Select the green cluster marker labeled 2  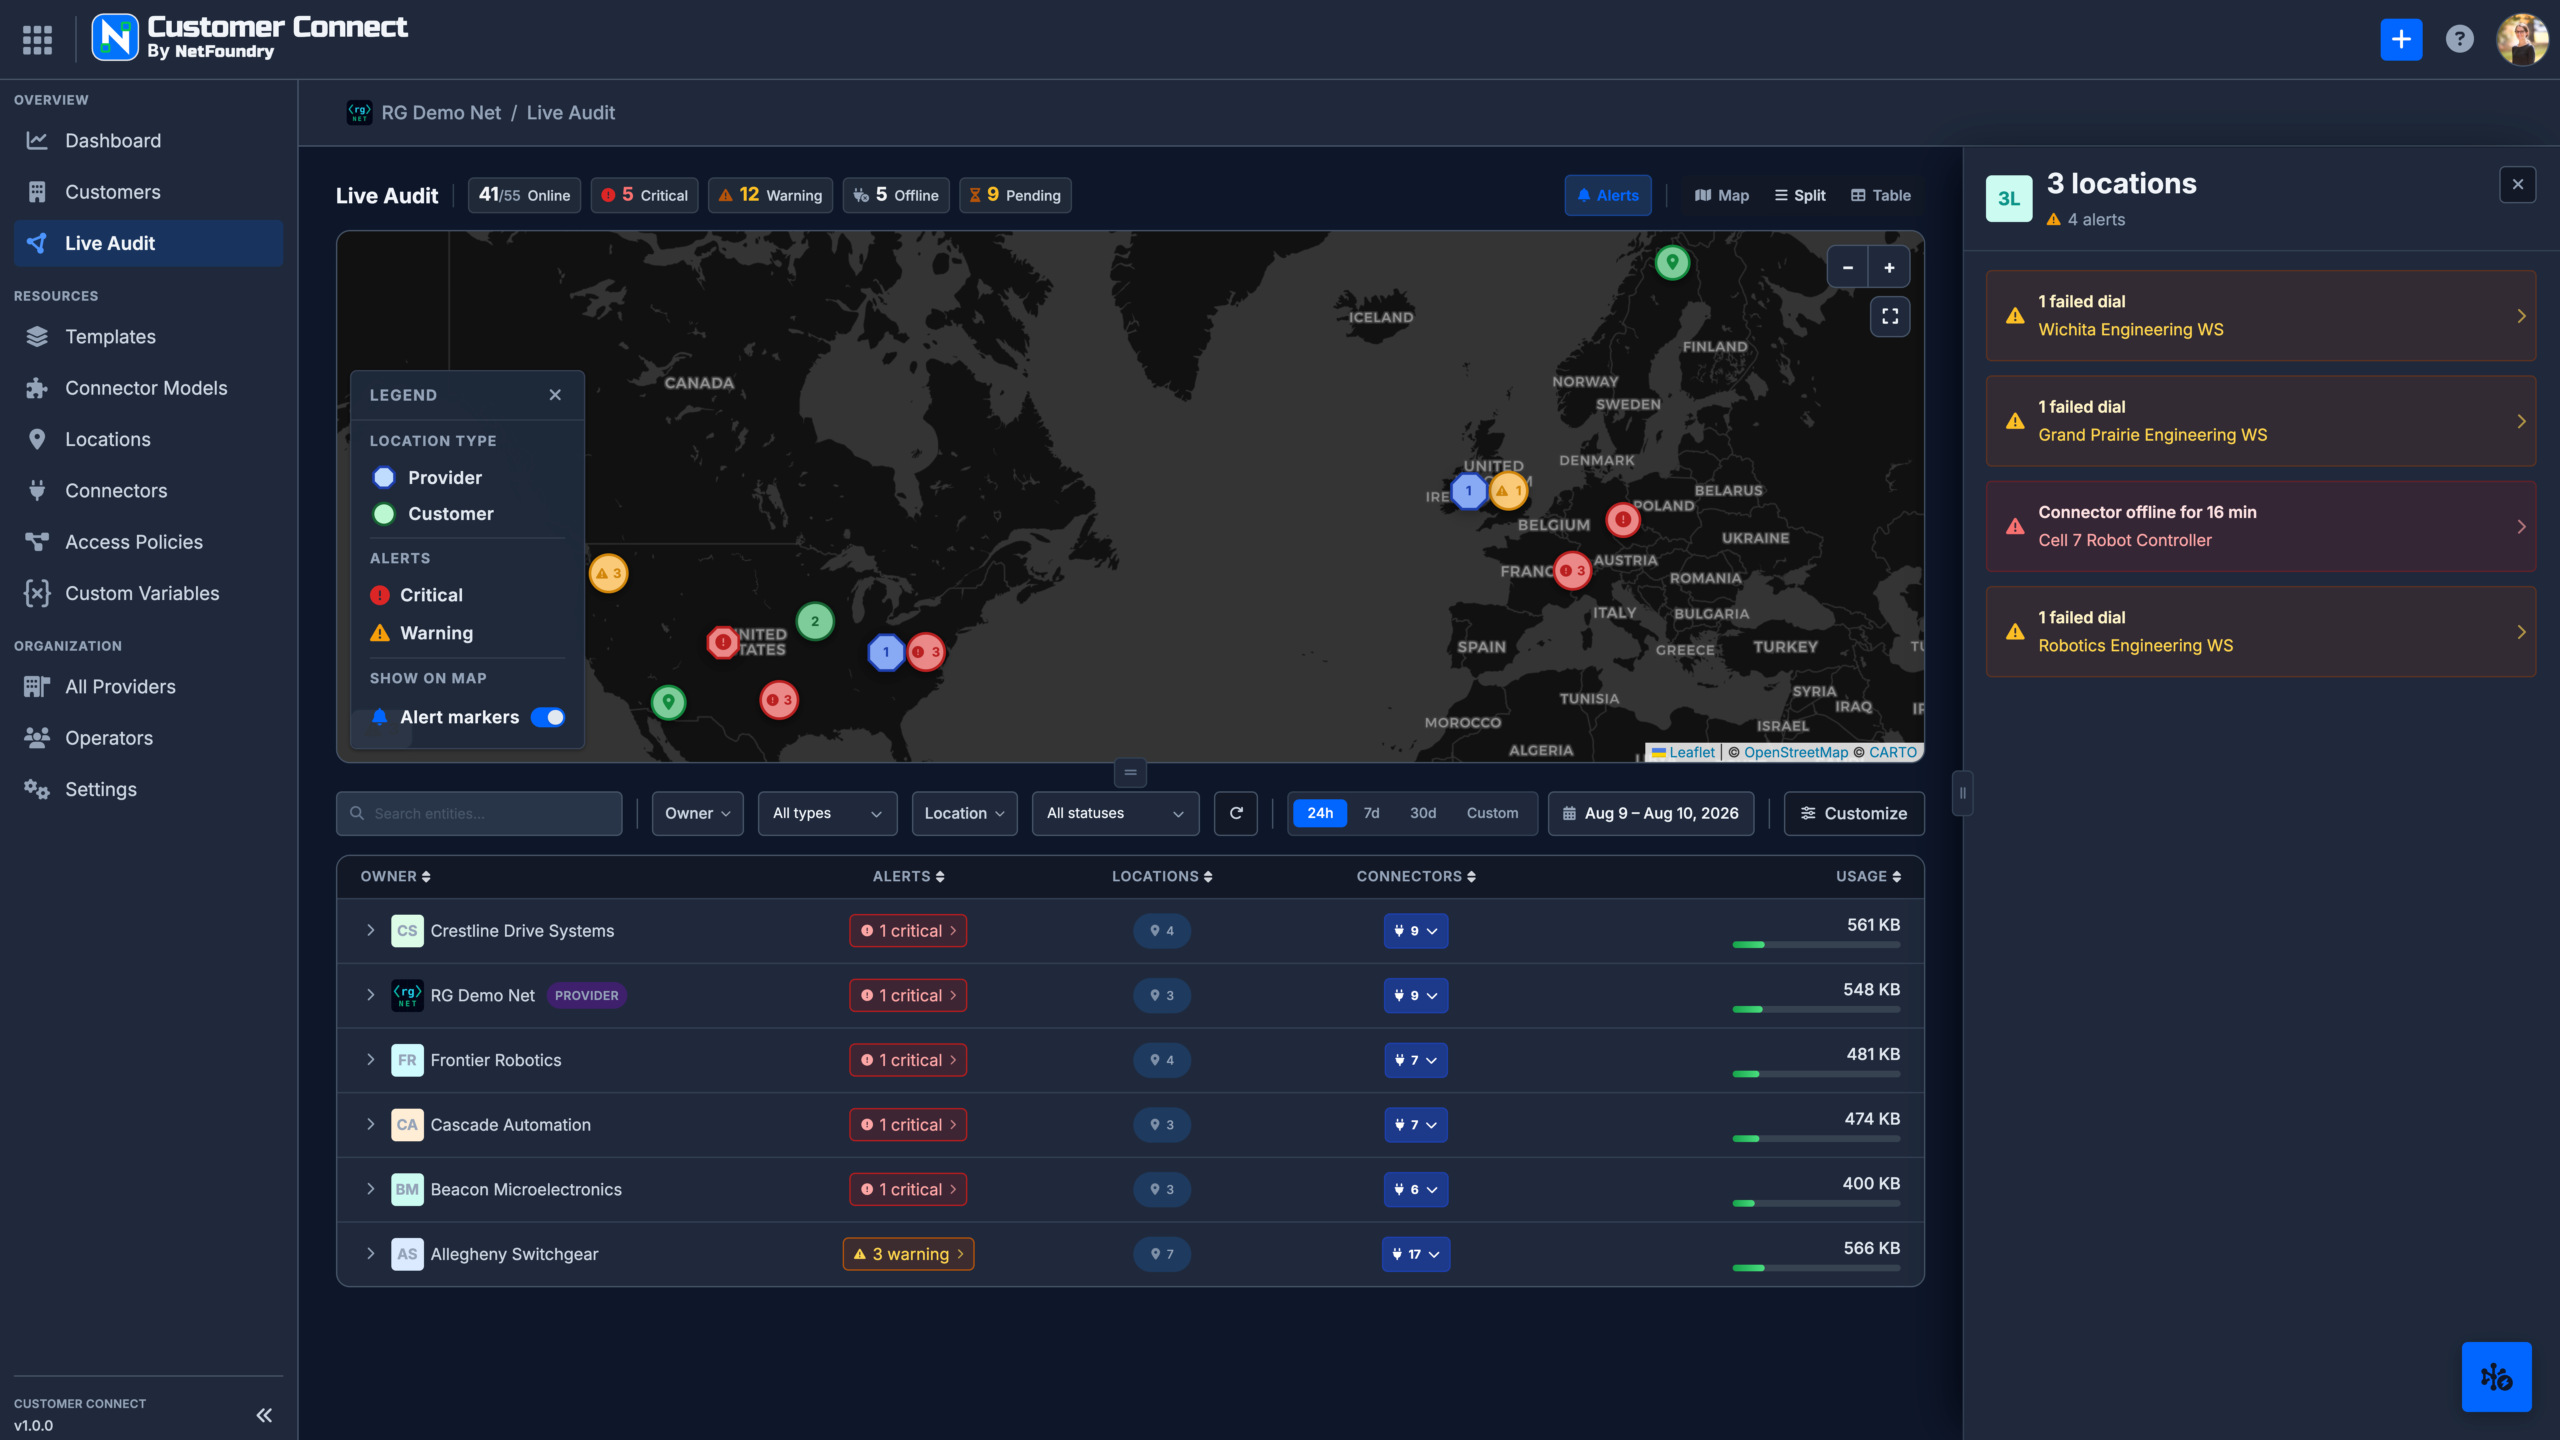[x=815, y=622]
